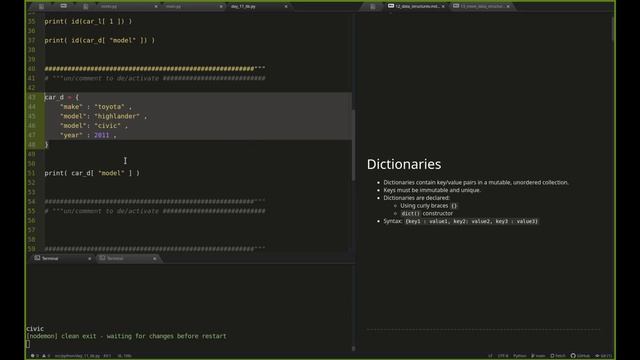Close the first Terminal tab
The image size is (640, 360).
tap(89, 258)
